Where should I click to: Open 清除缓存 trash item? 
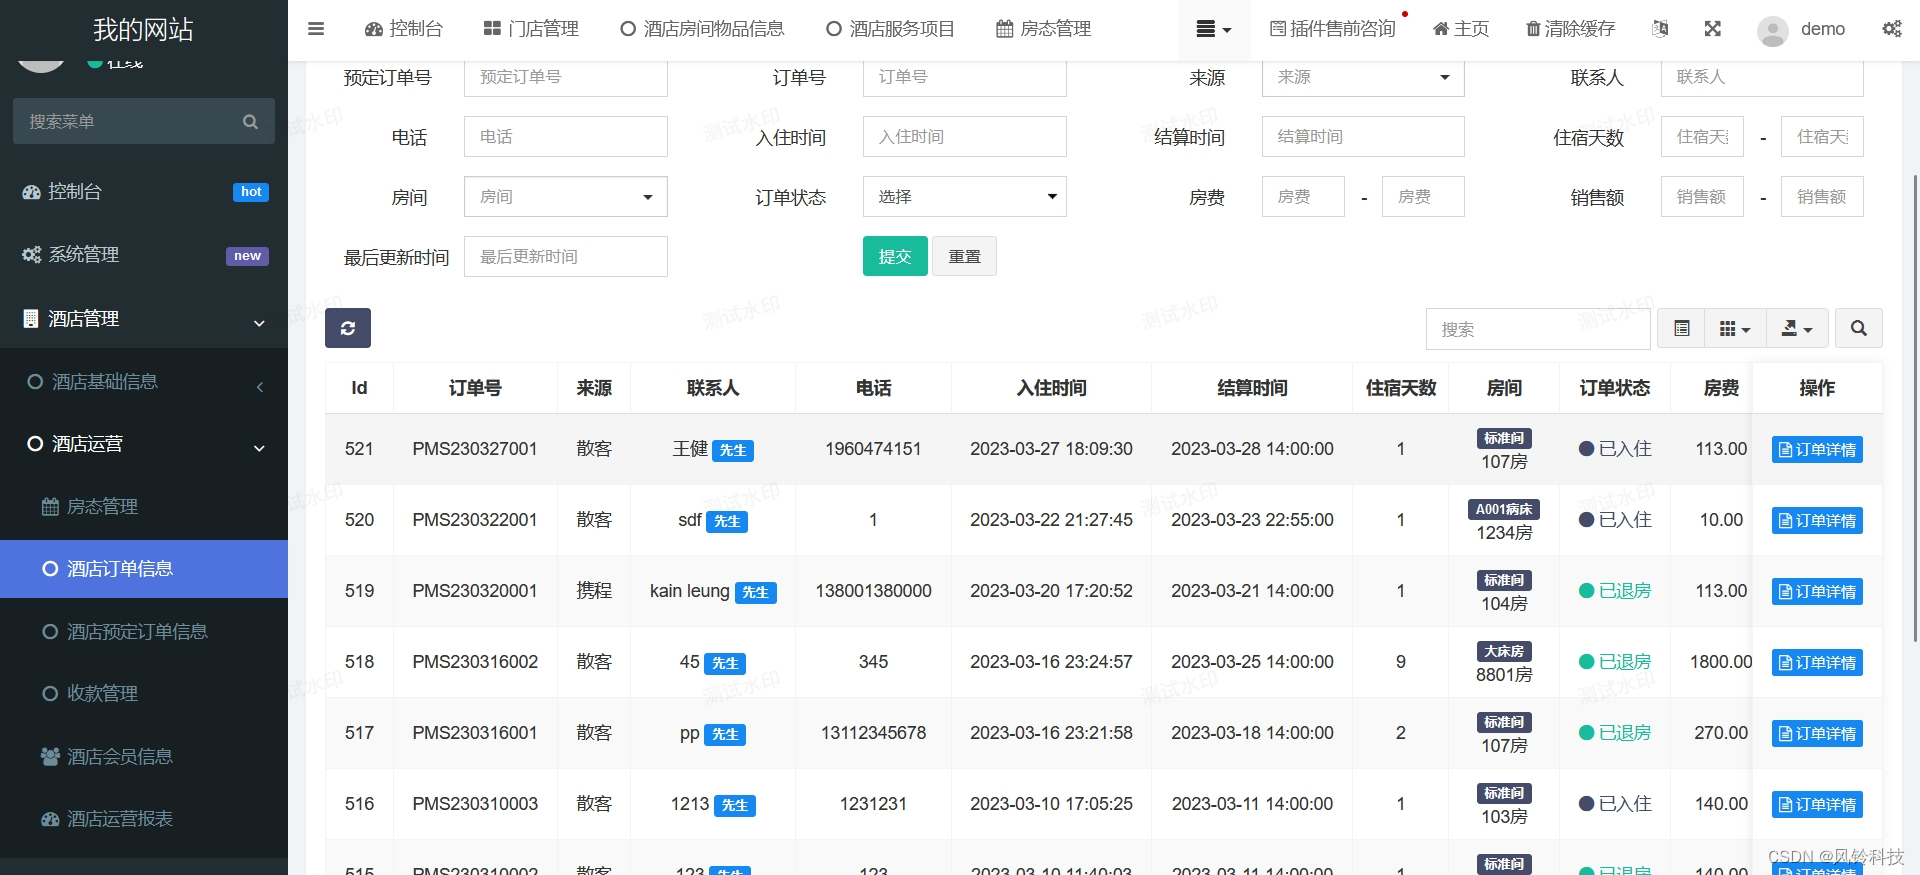[x=1570, y=29]
